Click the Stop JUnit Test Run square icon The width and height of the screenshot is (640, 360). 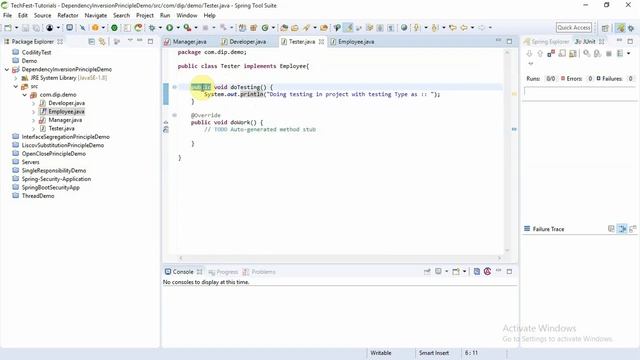[x=609, y=53]
